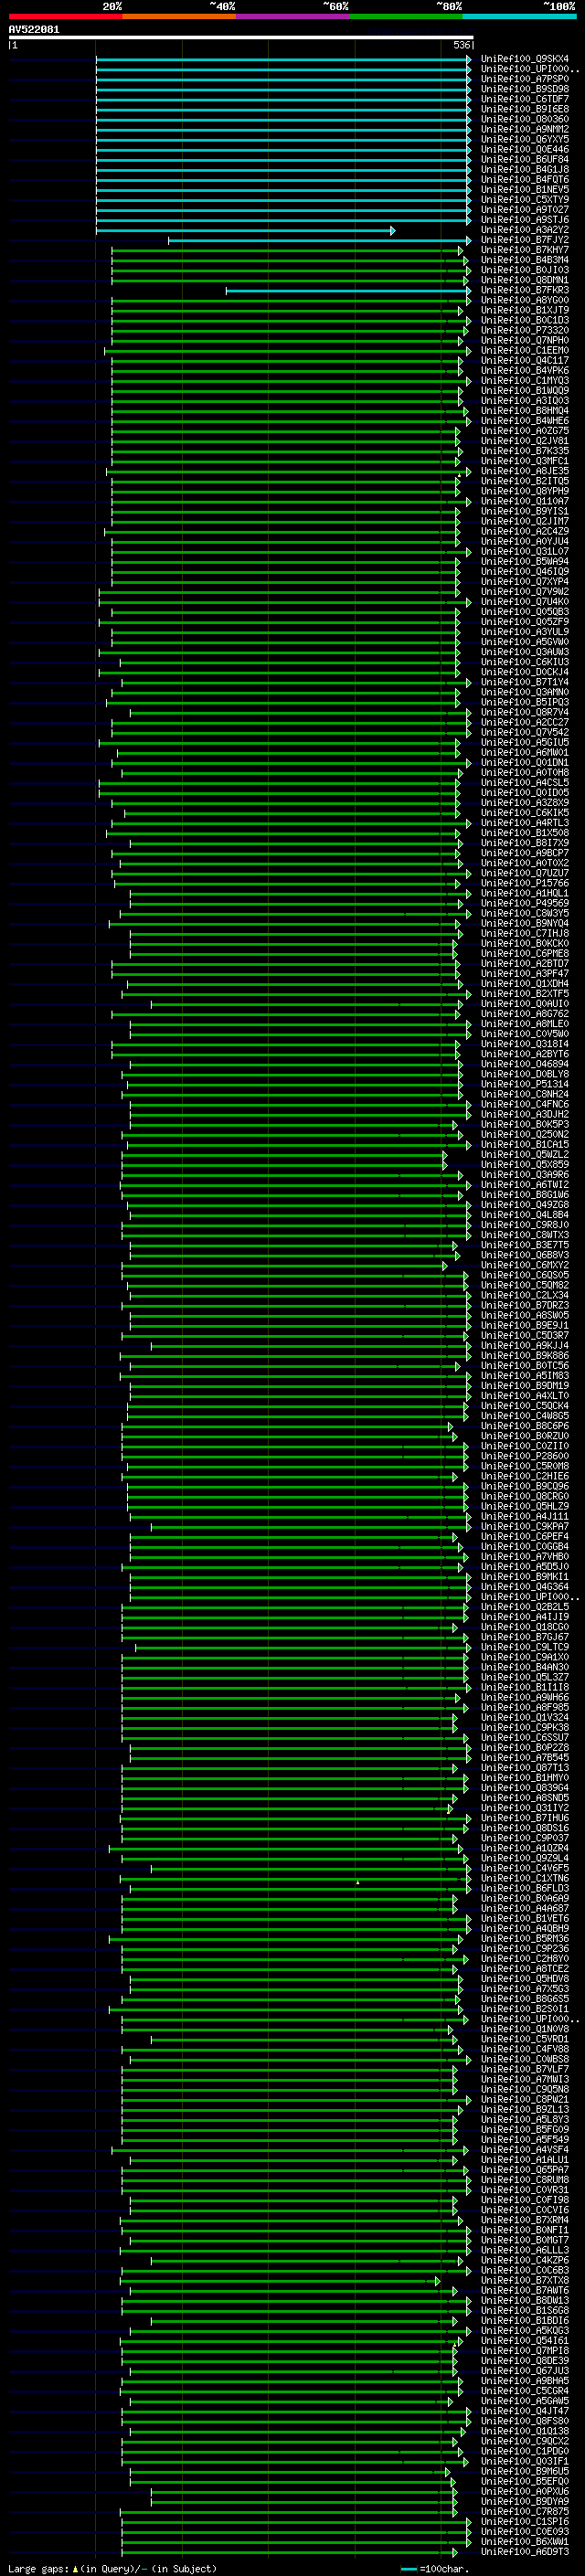Screen dimensions: 585x2576
Task: Click the red 20% identity legend segment
Action: pos(65,16)
